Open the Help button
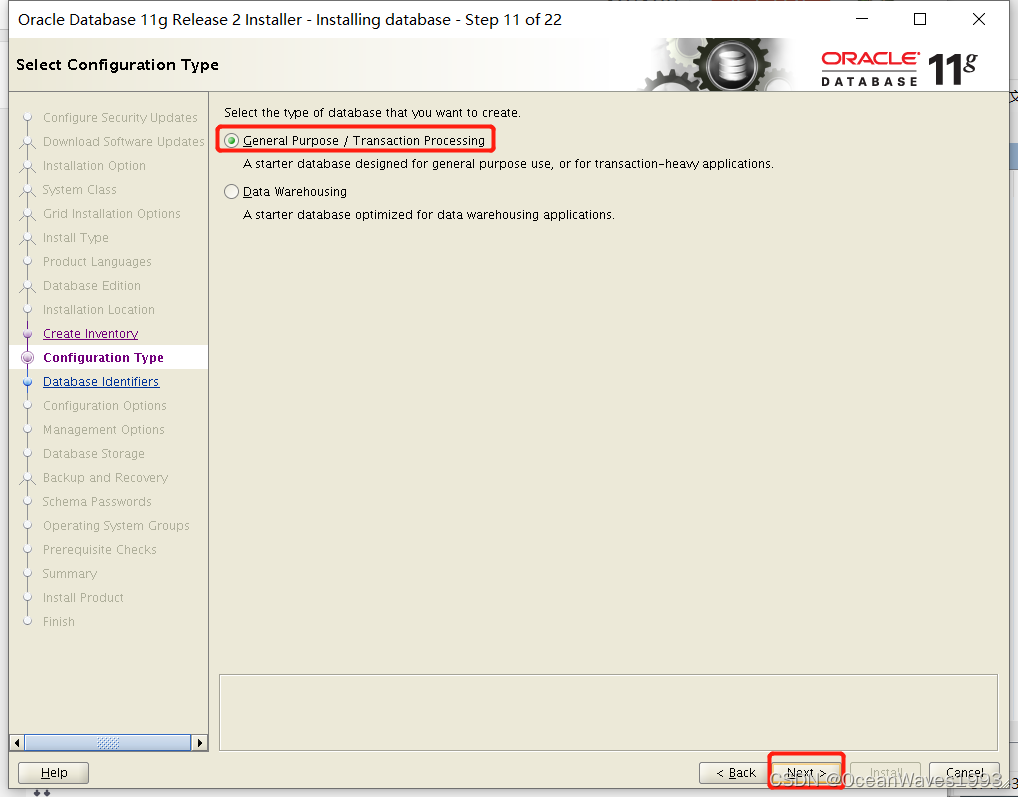The width and height of the screenshot is (1018, 797). tap(53, 772)
